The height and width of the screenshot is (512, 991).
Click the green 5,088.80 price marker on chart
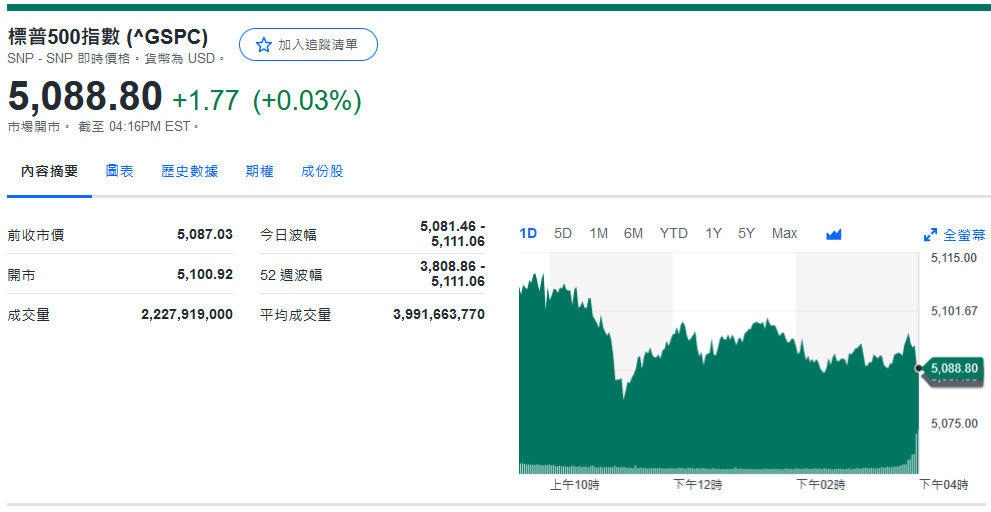tap(953, 368)
